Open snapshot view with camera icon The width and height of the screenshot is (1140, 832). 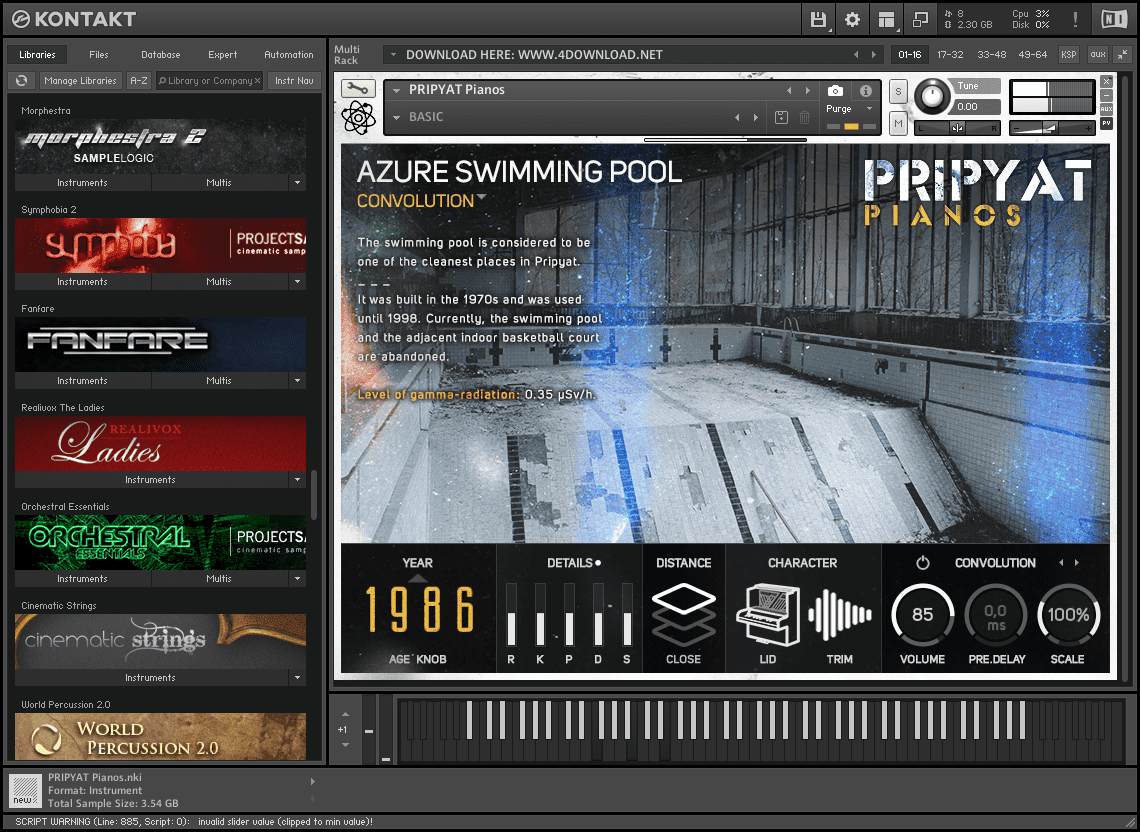point(835,91)
